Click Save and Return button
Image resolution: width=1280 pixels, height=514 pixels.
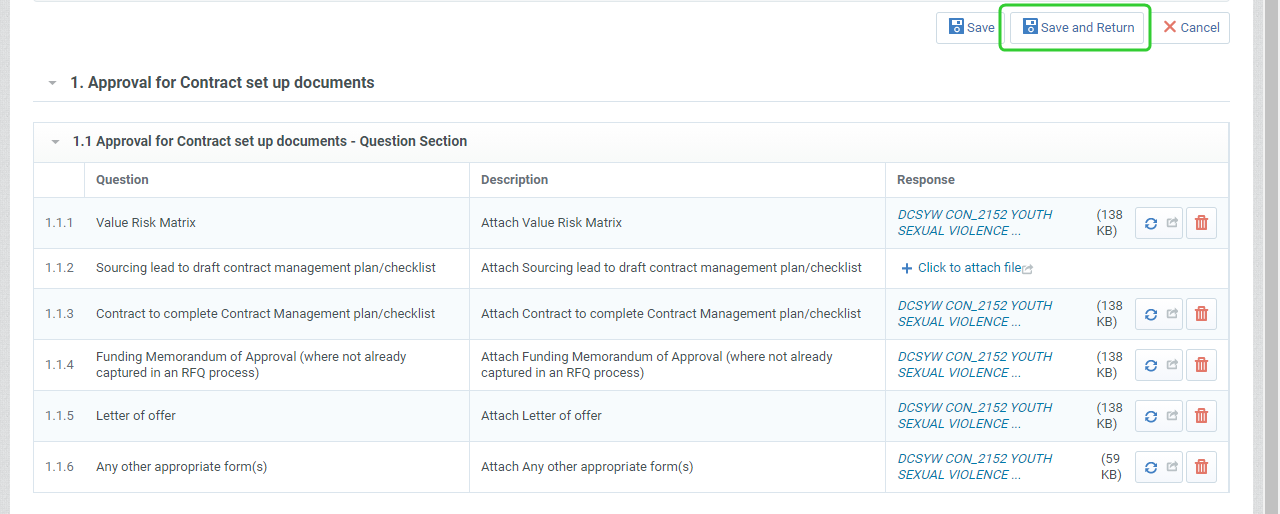coord(1077,28)
